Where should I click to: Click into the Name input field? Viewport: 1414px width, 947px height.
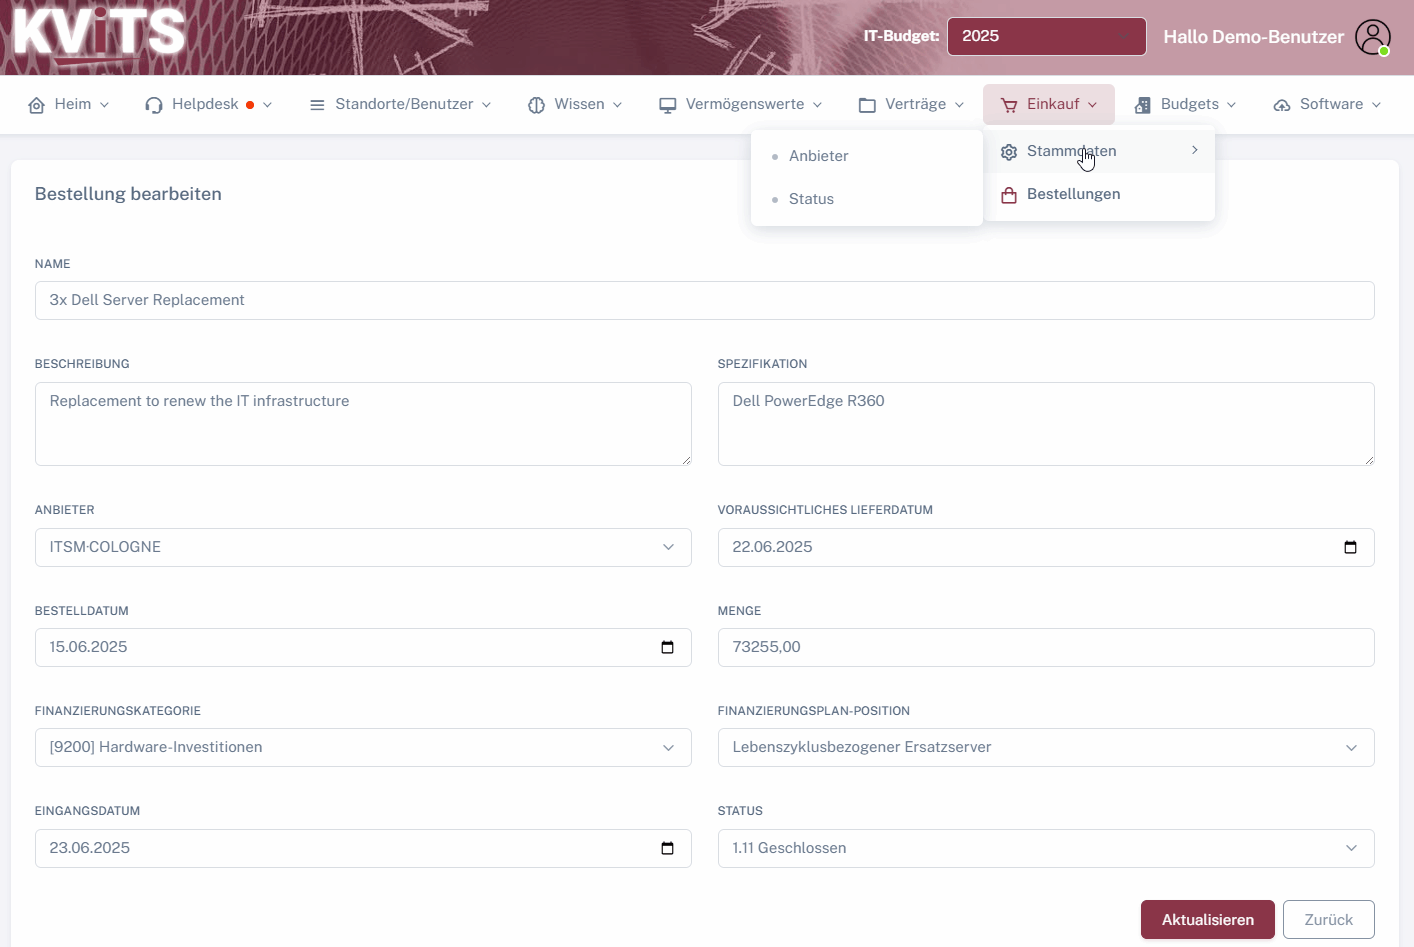704,300
